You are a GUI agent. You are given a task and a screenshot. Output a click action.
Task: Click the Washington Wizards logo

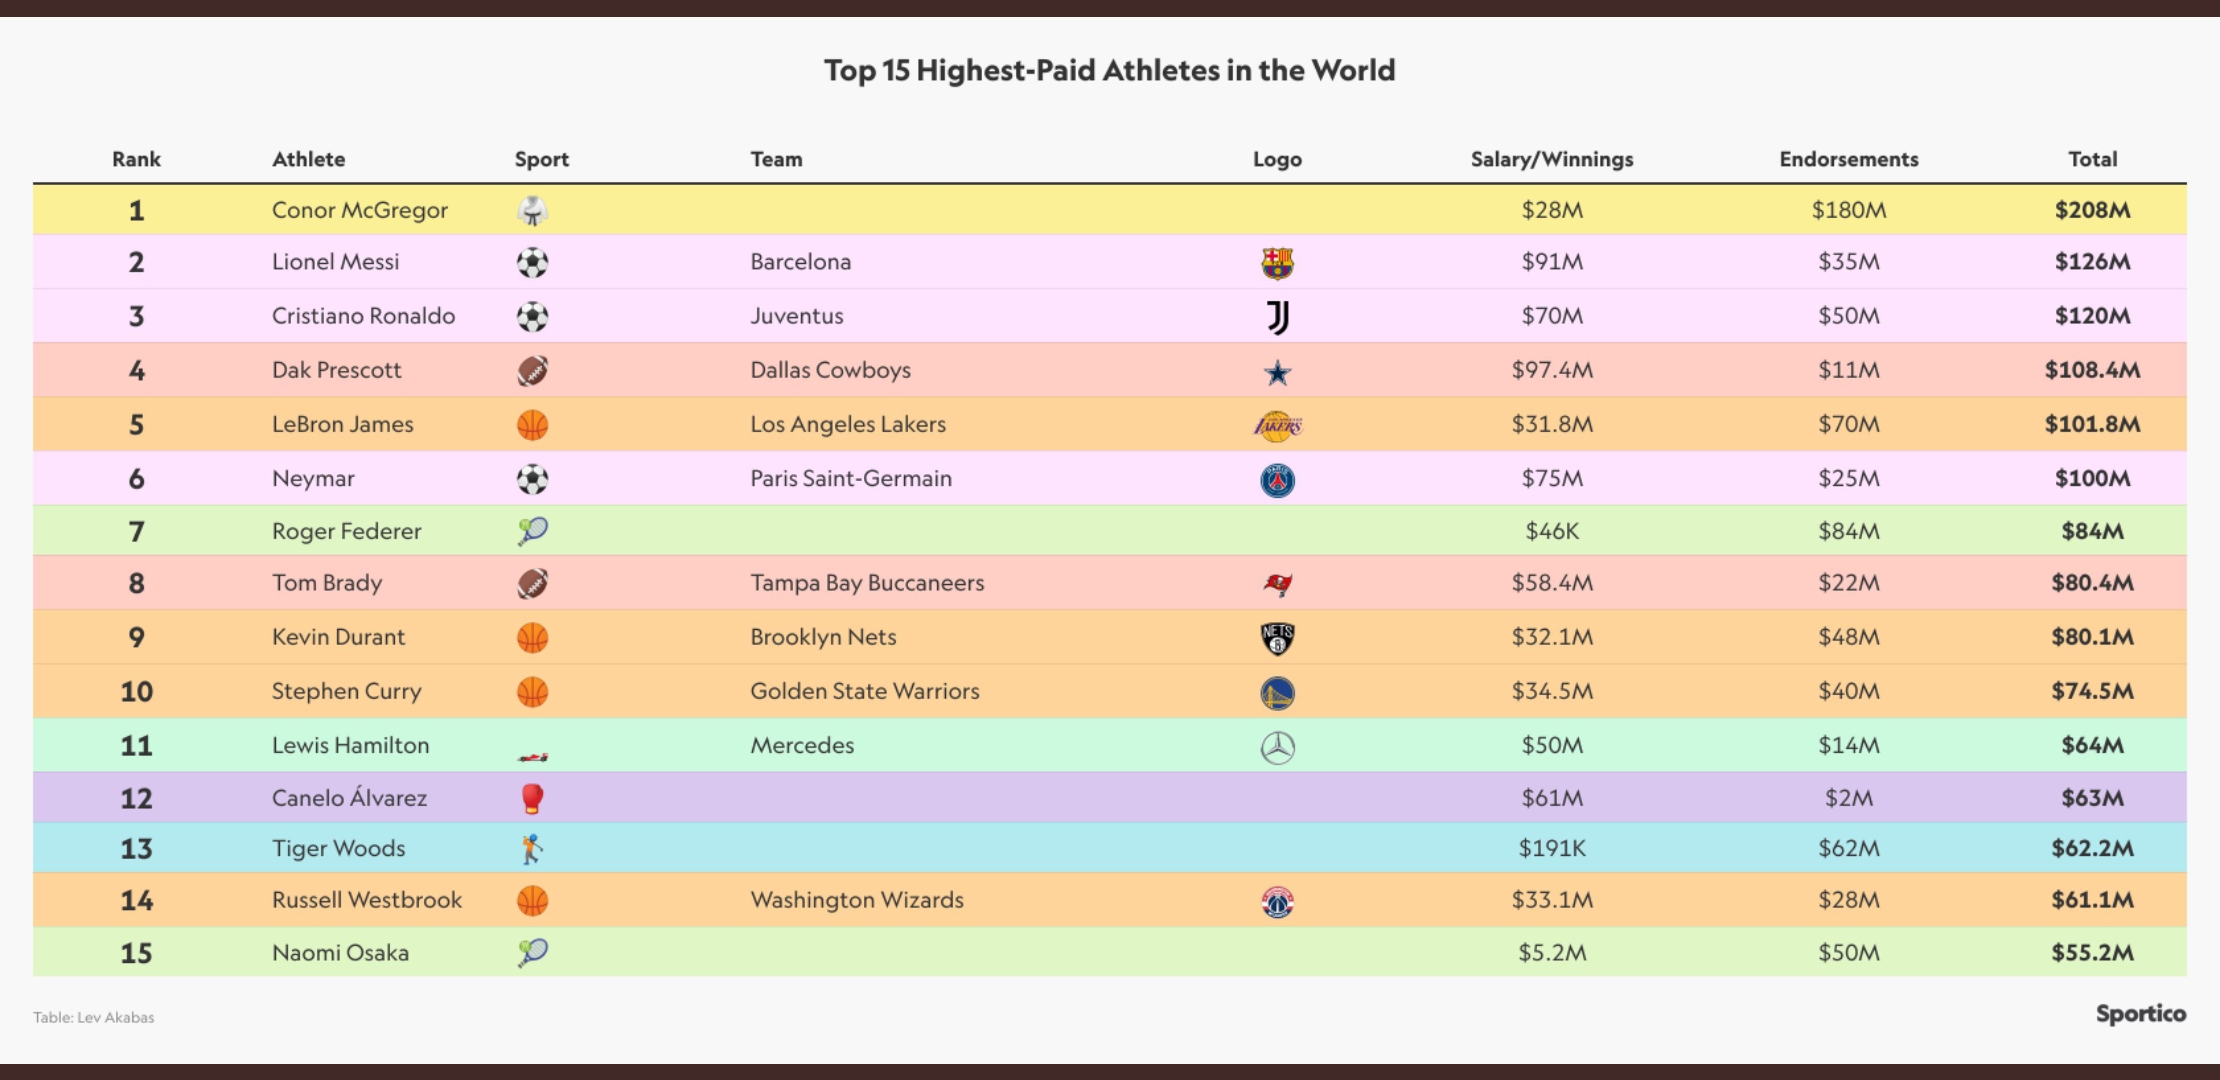pyautogui.click(x=1277, y=902)
